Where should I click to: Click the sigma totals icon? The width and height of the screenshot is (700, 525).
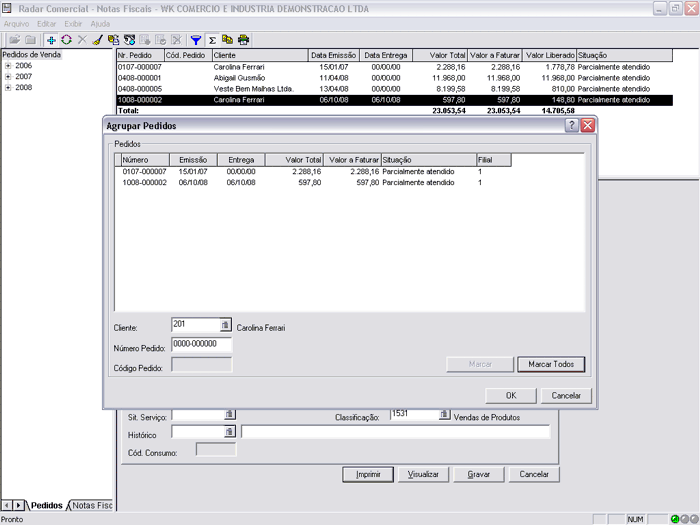point(212,40)
